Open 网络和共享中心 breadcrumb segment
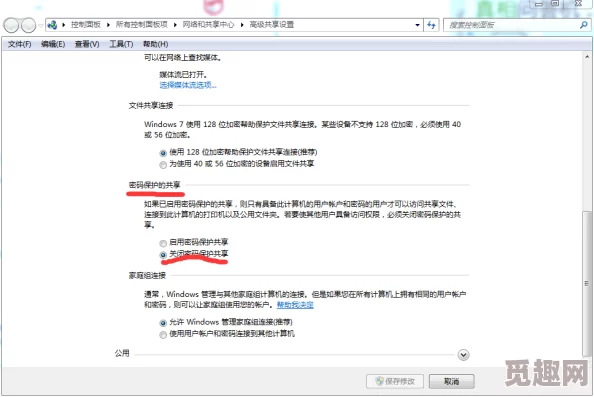The height and width of the screenshot is (397, 594). 208,25
